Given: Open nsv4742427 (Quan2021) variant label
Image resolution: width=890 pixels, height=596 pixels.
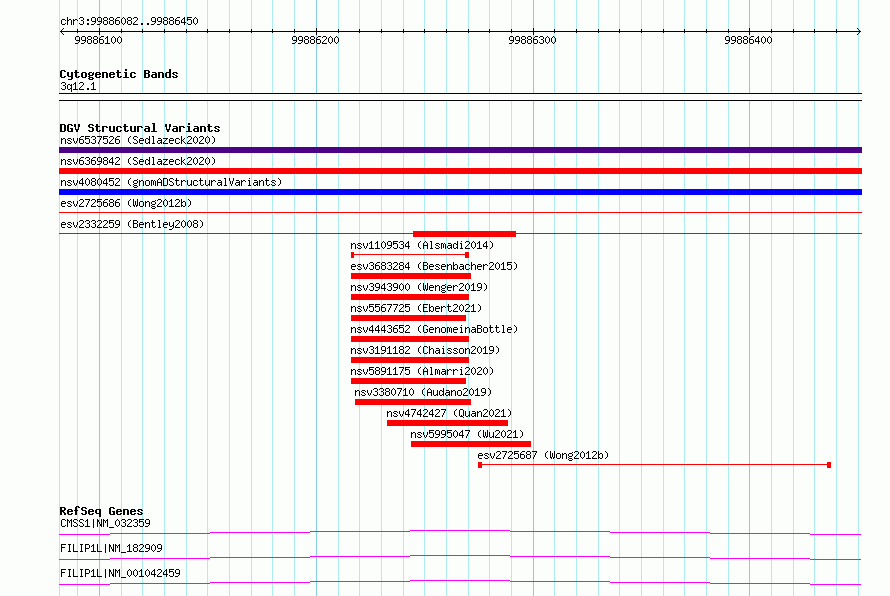Looking at the screenshot, I should [x=449, y=413].
